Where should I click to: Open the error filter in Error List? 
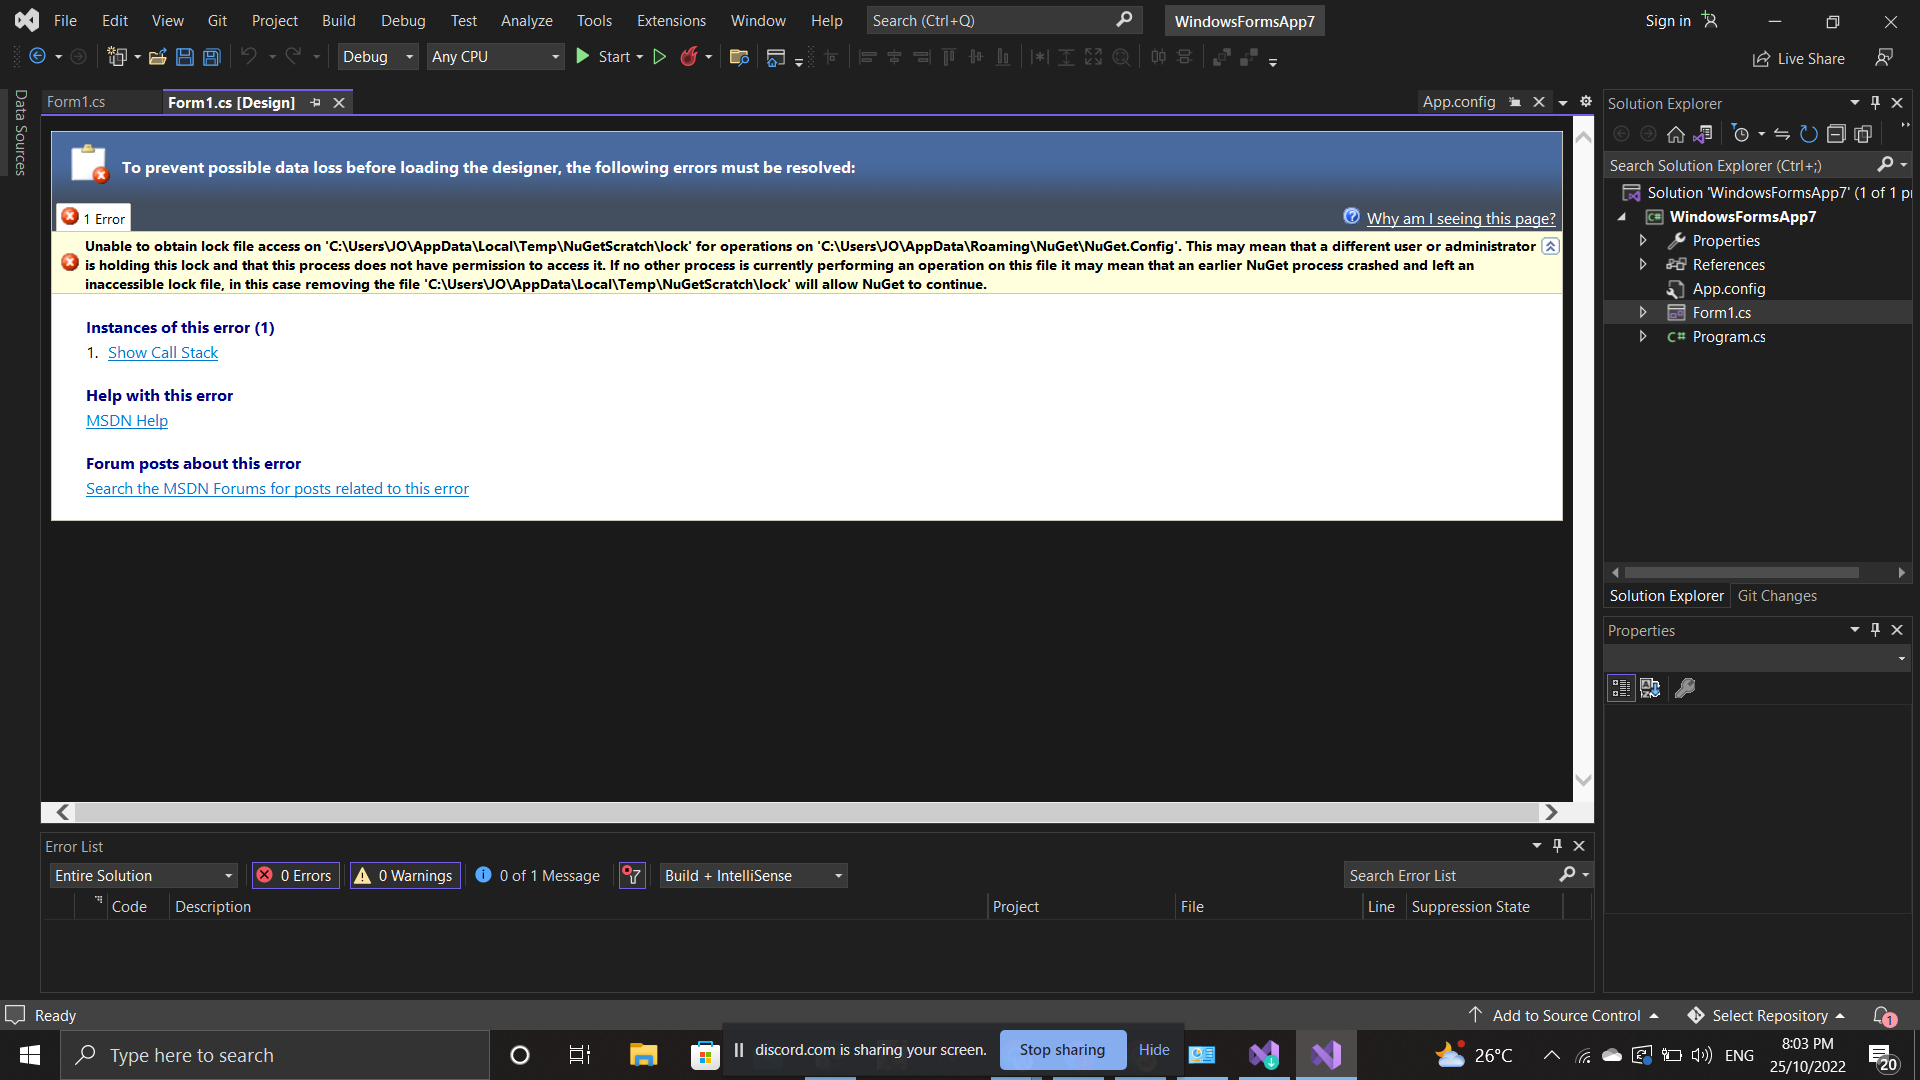coord(632,875)
